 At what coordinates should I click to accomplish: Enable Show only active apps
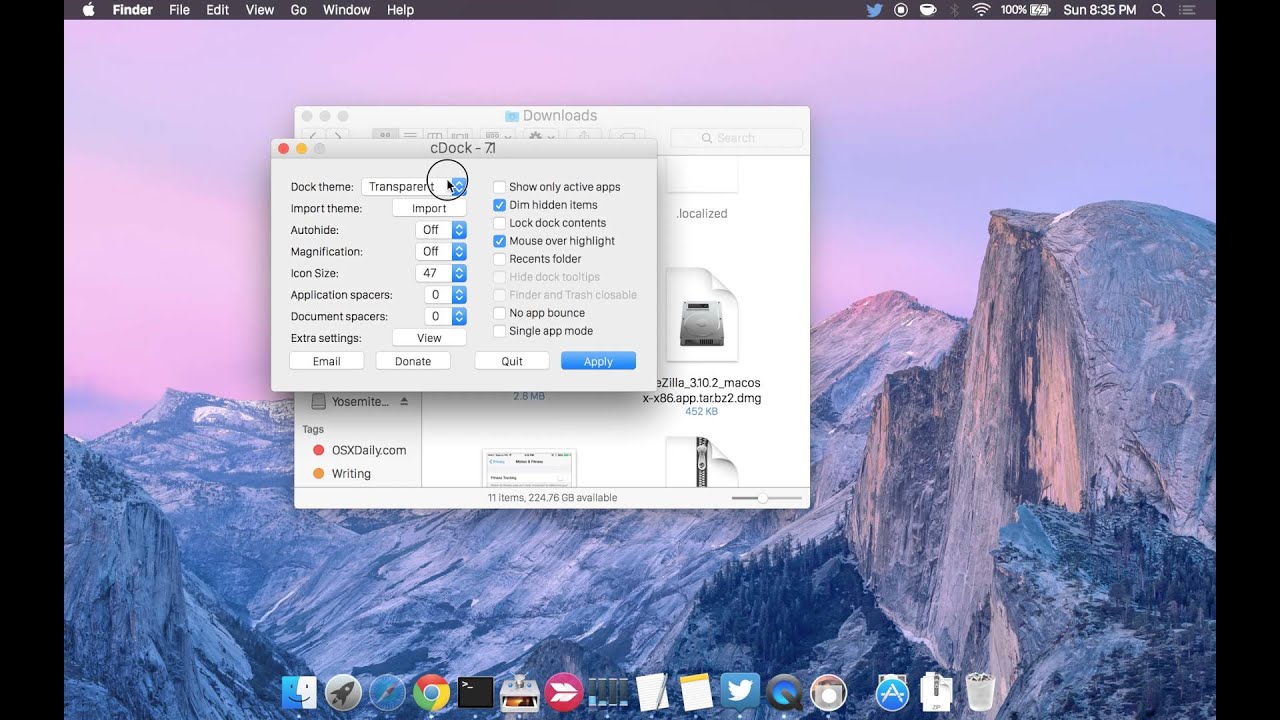coord(499,187)
